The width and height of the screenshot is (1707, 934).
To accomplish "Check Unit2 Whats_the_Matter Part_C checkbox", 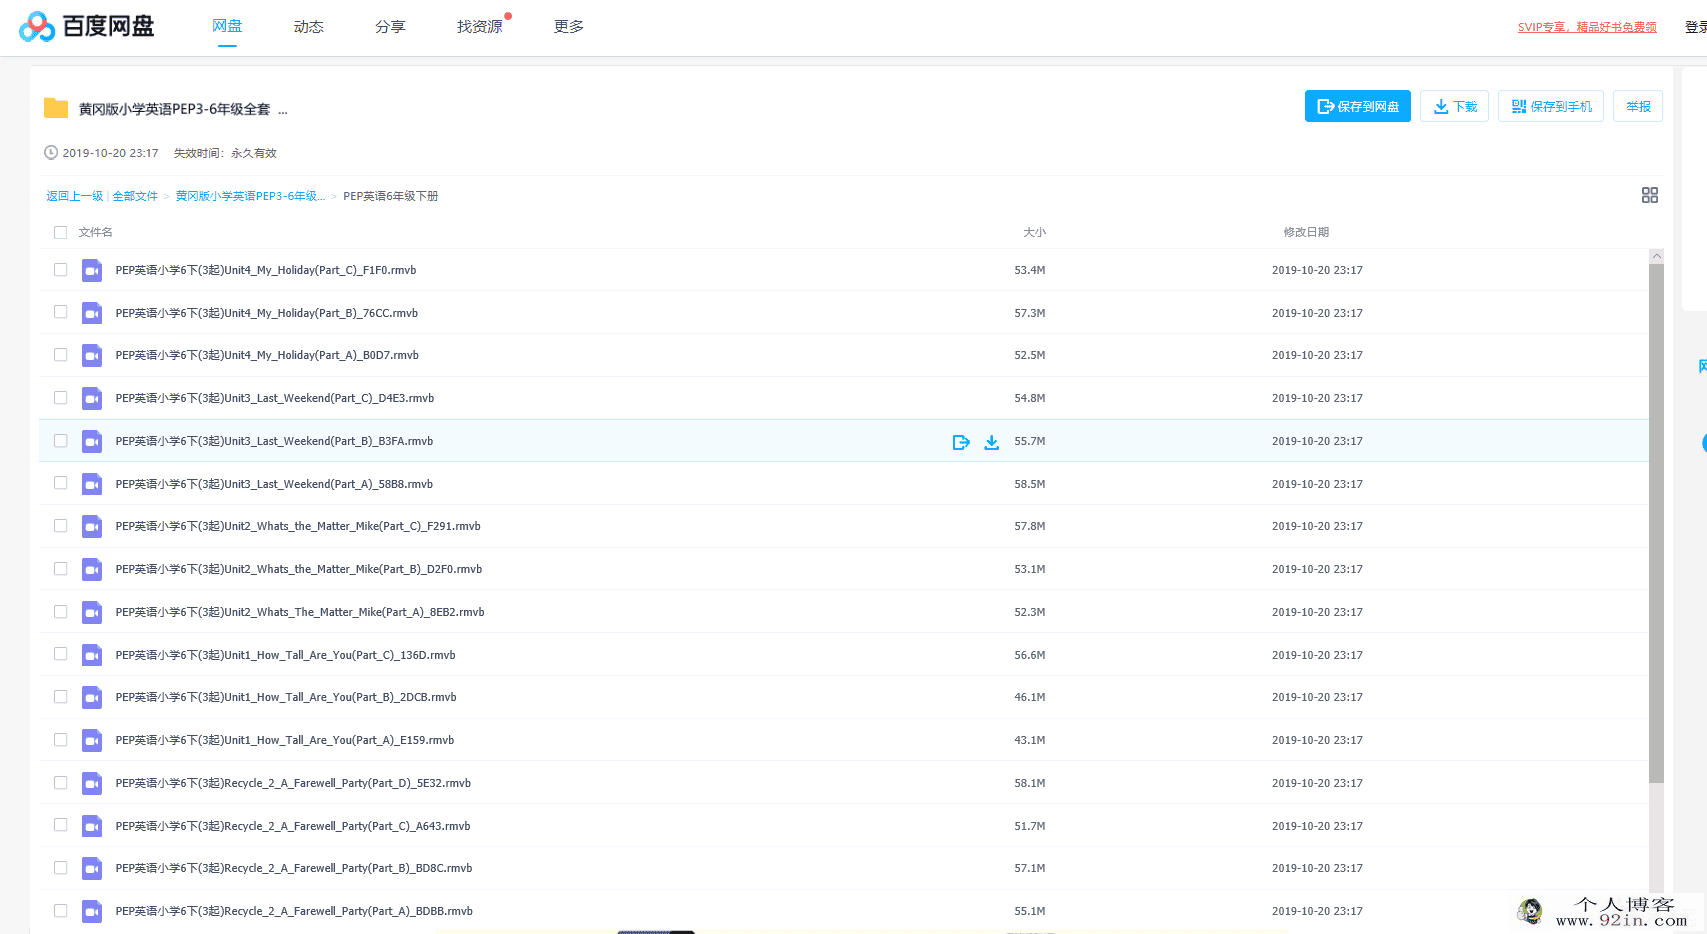I will point(60,526).
